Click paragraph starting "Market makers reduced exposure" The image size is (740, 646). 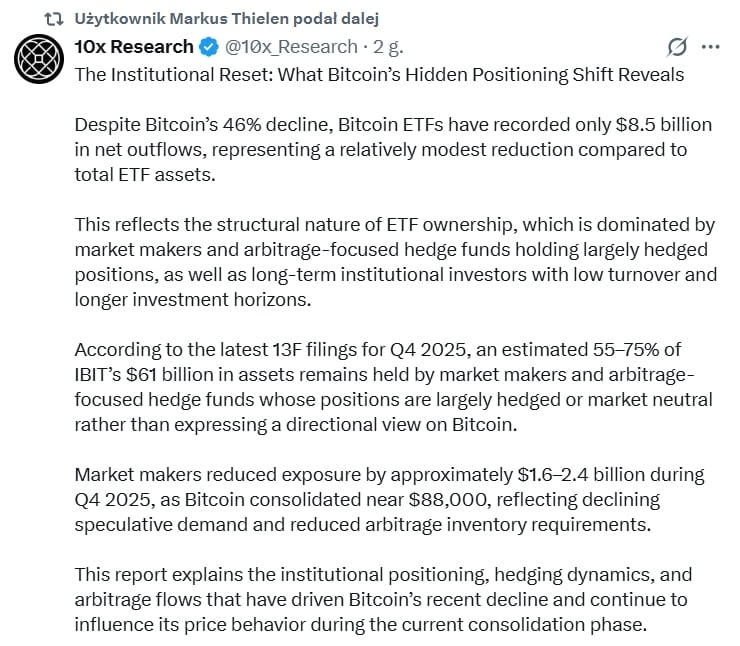point(390,498)
